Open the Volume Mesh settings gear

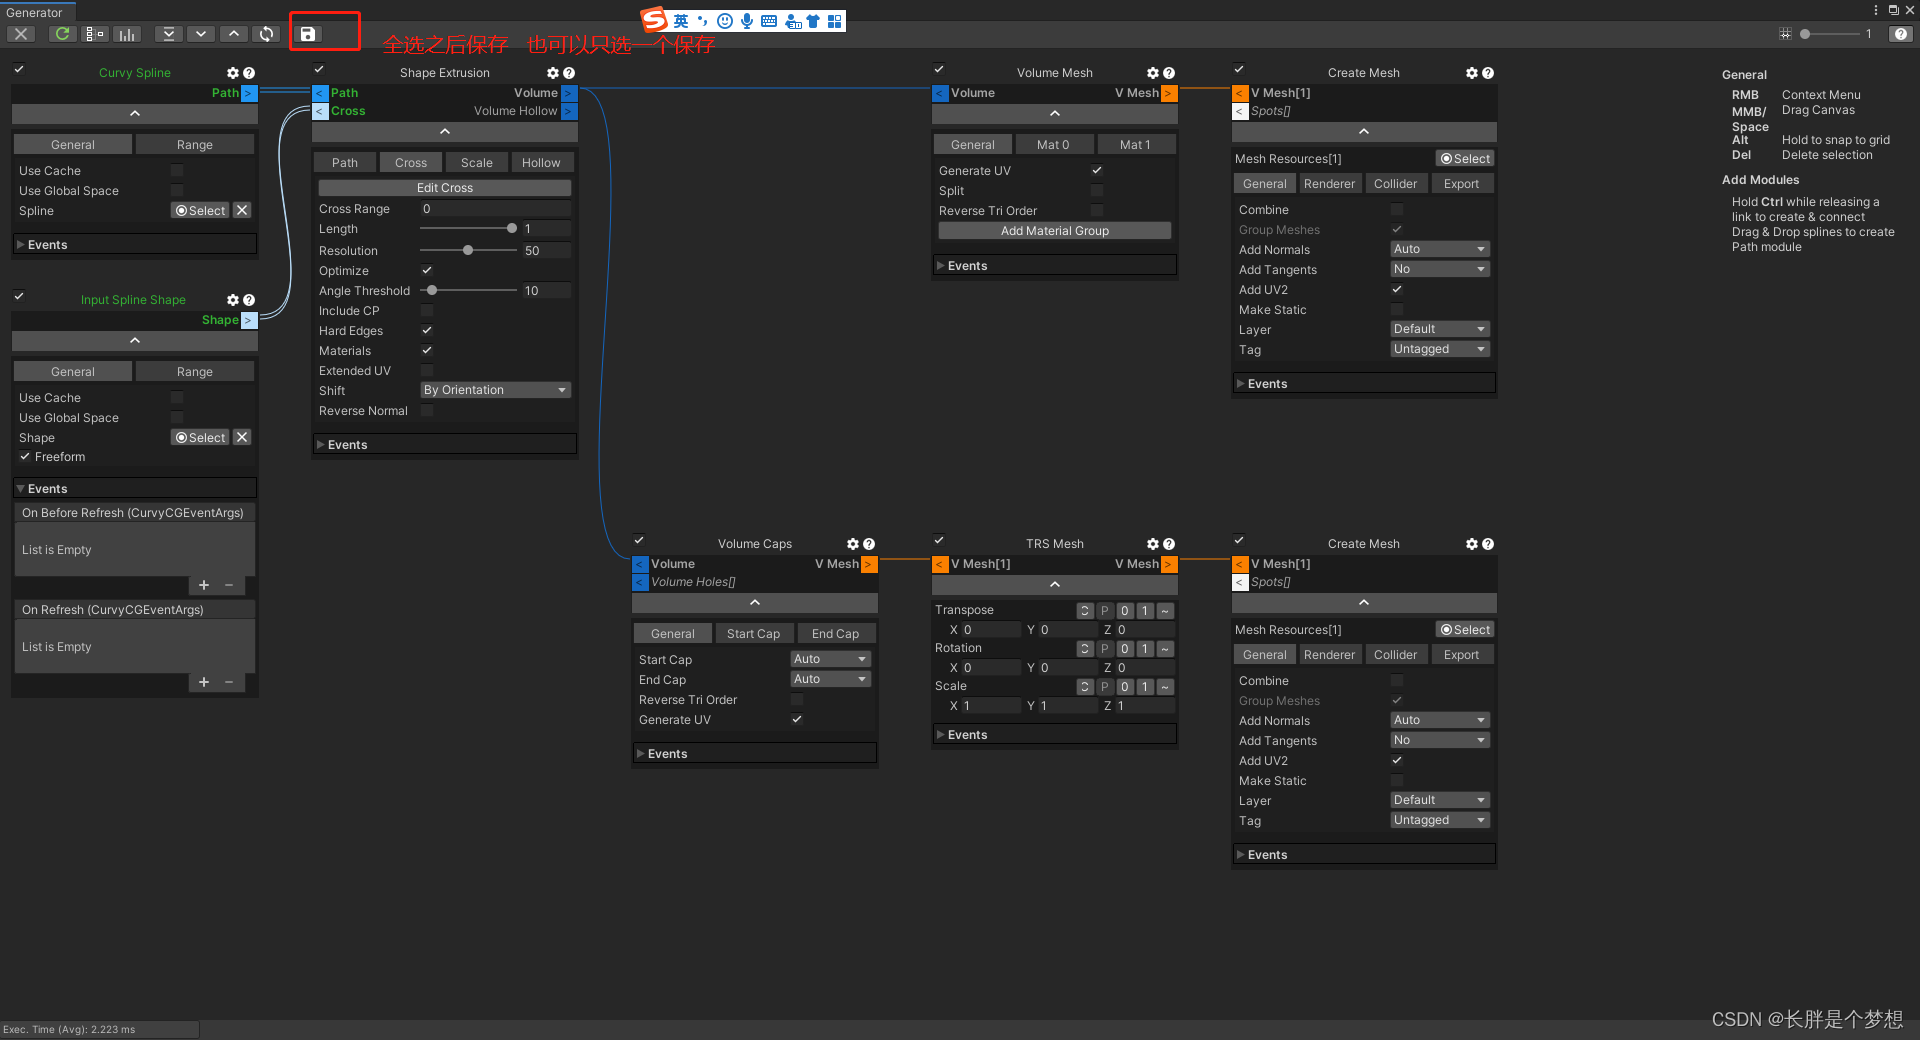(x=1153, y=73)
